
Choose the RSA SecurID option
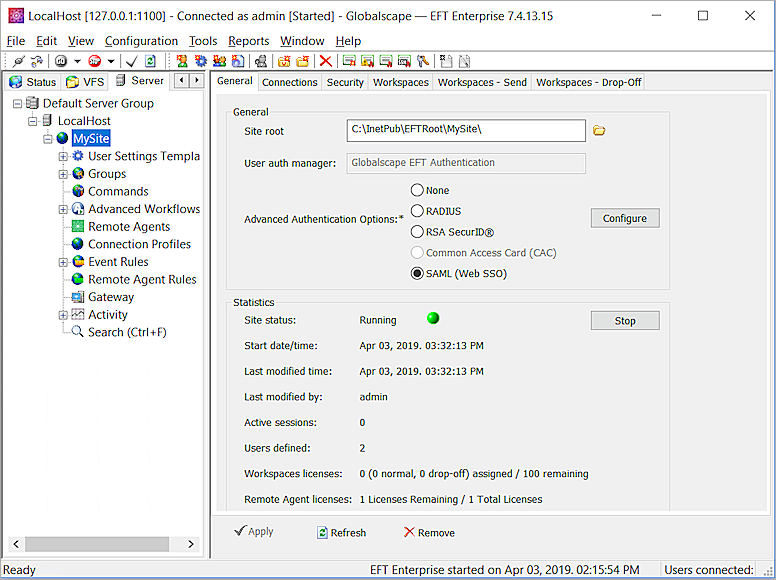(417, 232)
